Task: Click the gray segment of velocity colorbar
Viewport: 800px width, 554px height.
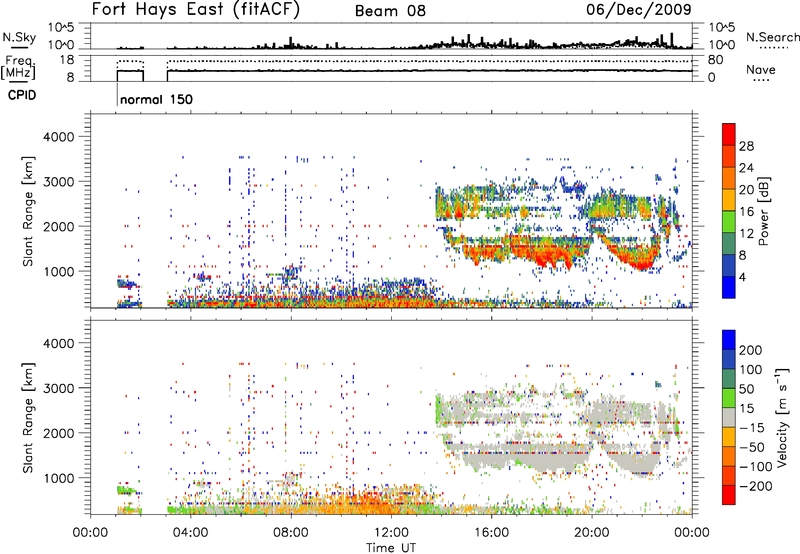Action: pos(729,417)
